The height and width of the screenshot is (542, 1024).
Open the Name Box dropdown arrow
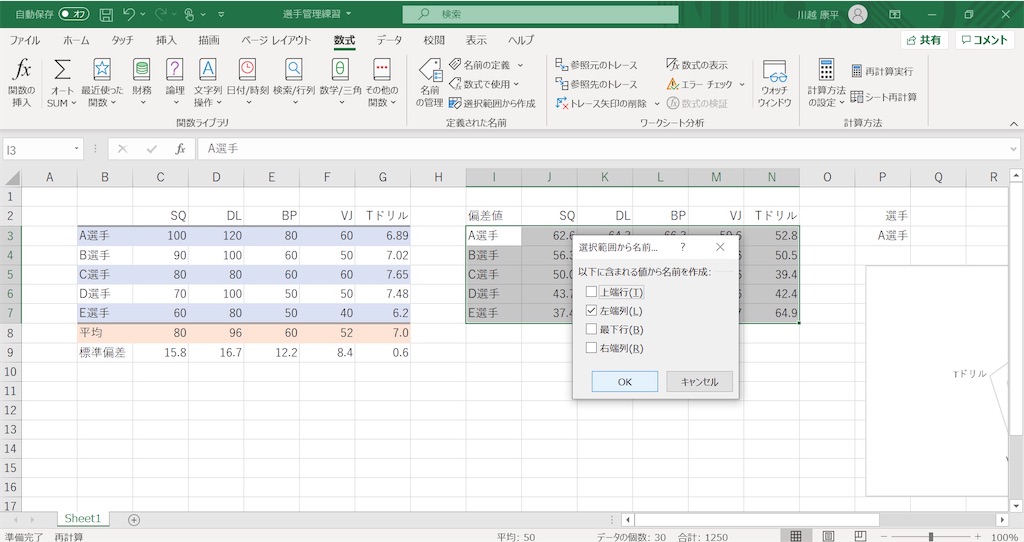coord(76,149)
